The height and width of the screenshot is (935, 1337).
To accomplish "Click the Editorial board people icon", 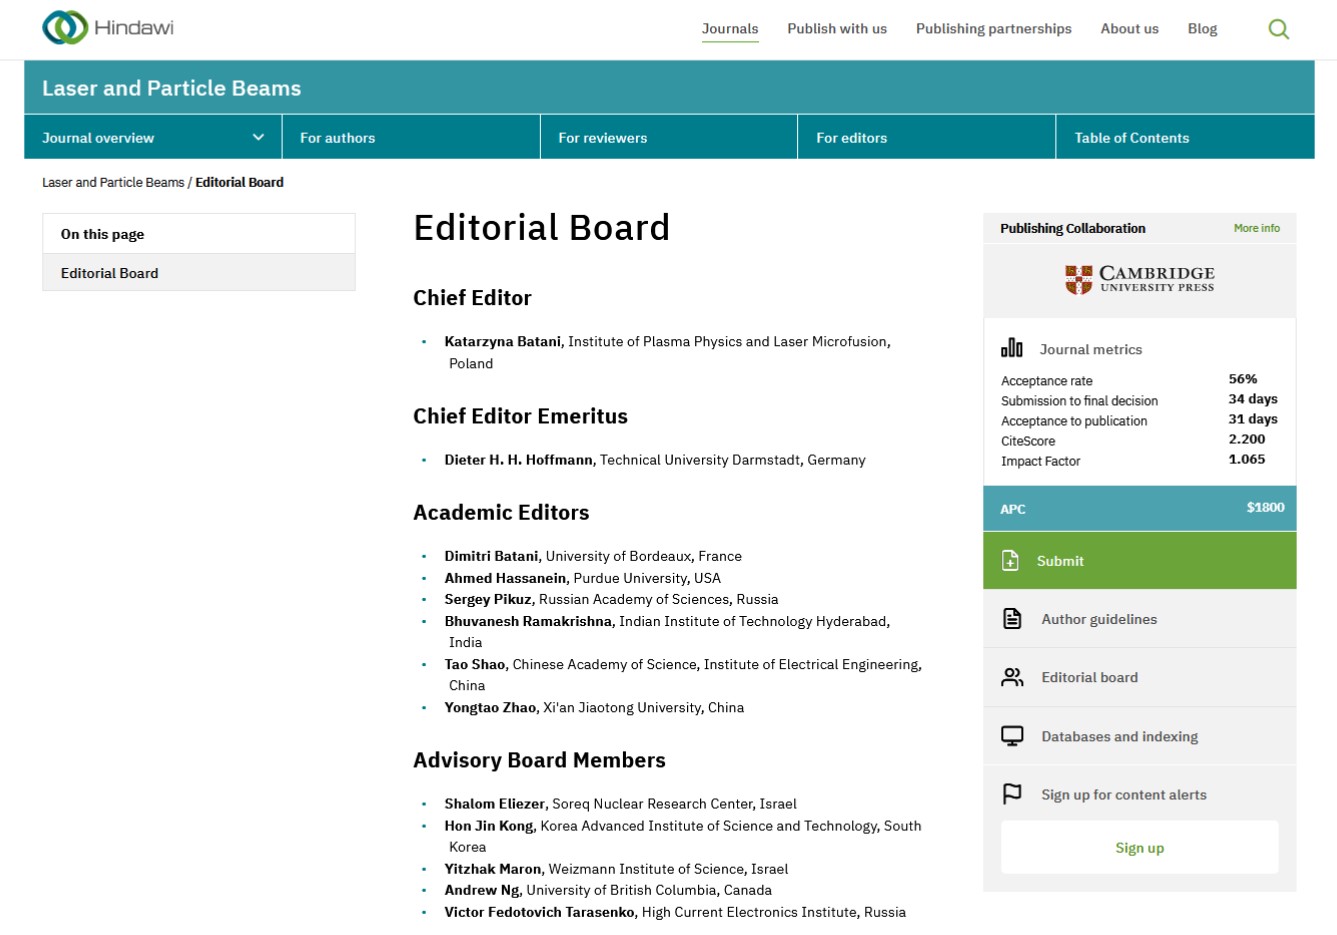I will [1012, 678].
